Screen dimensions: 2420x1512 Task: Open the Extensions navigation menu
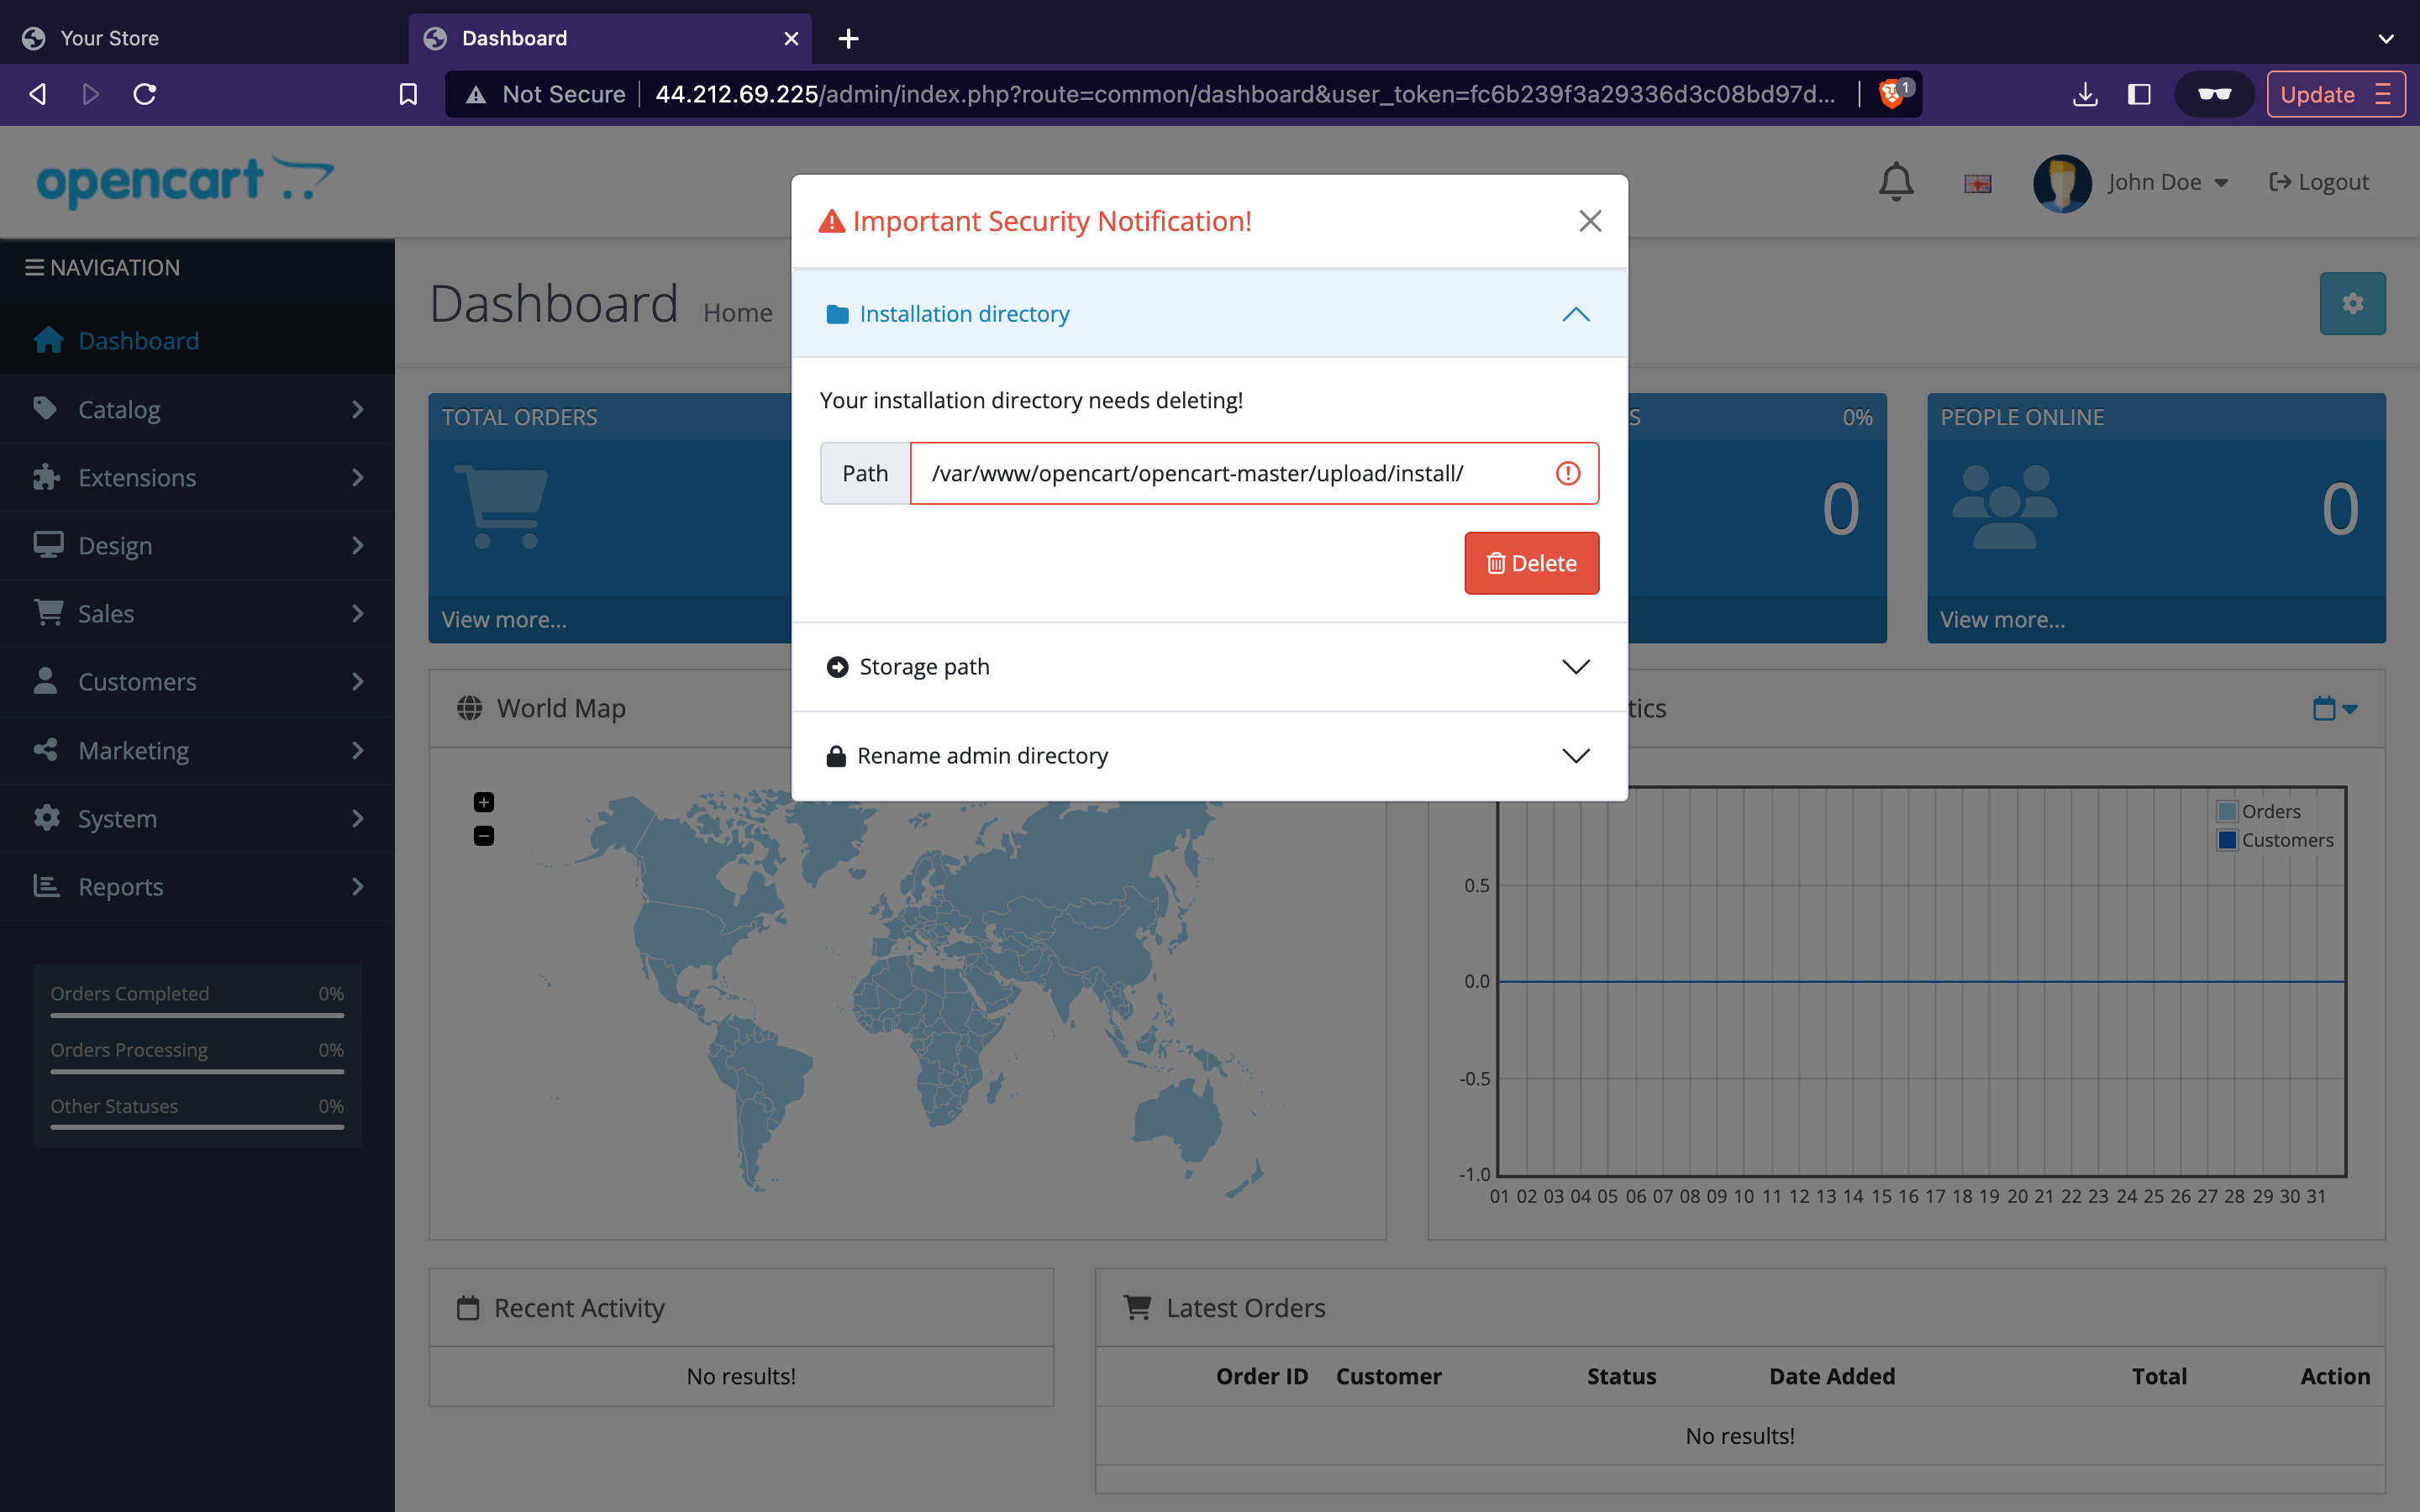point(197,475)
